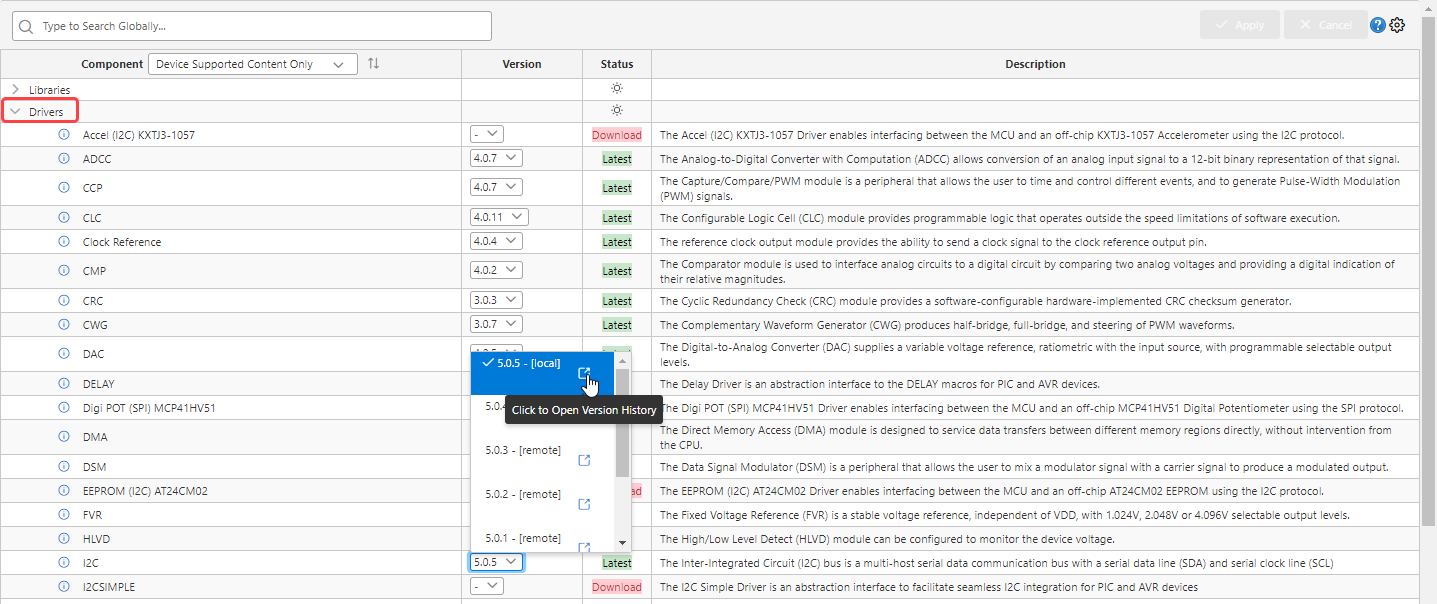Click the Cancel button
Viewport: 1437px width, 604px height.
click(x=1324, y=25)
